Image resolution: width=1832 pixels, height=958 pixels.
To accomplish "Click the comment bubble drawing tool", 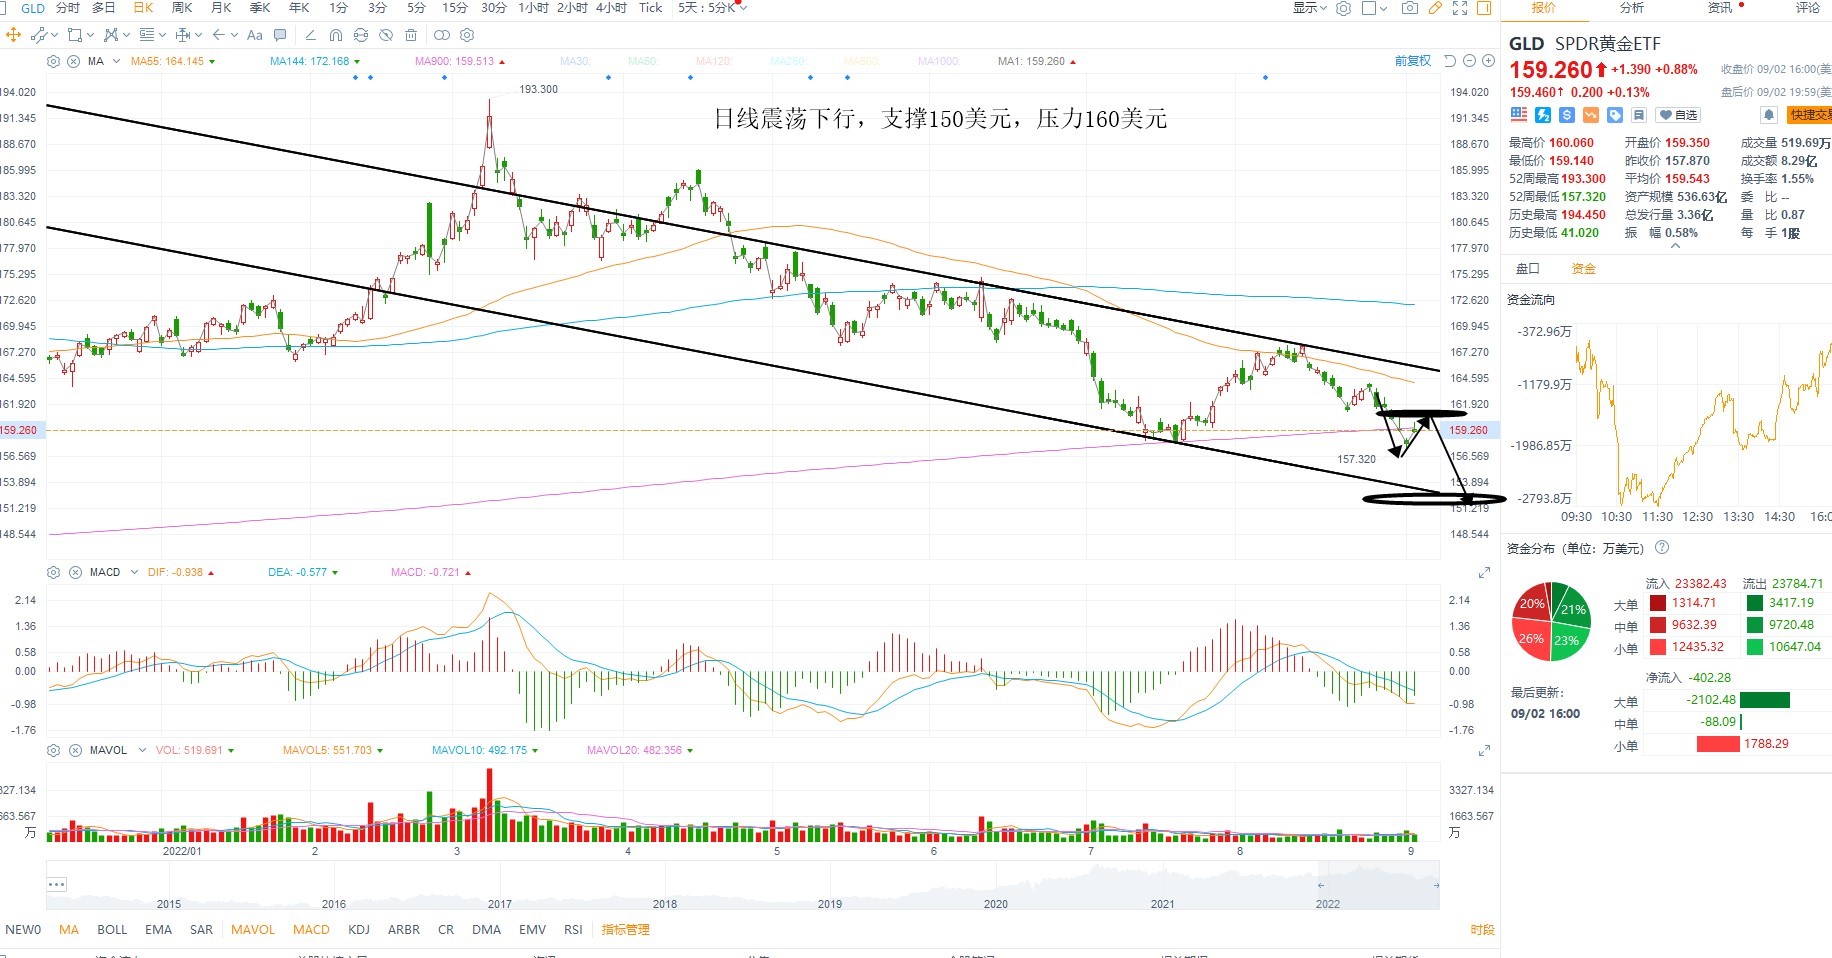I will 280,35.
